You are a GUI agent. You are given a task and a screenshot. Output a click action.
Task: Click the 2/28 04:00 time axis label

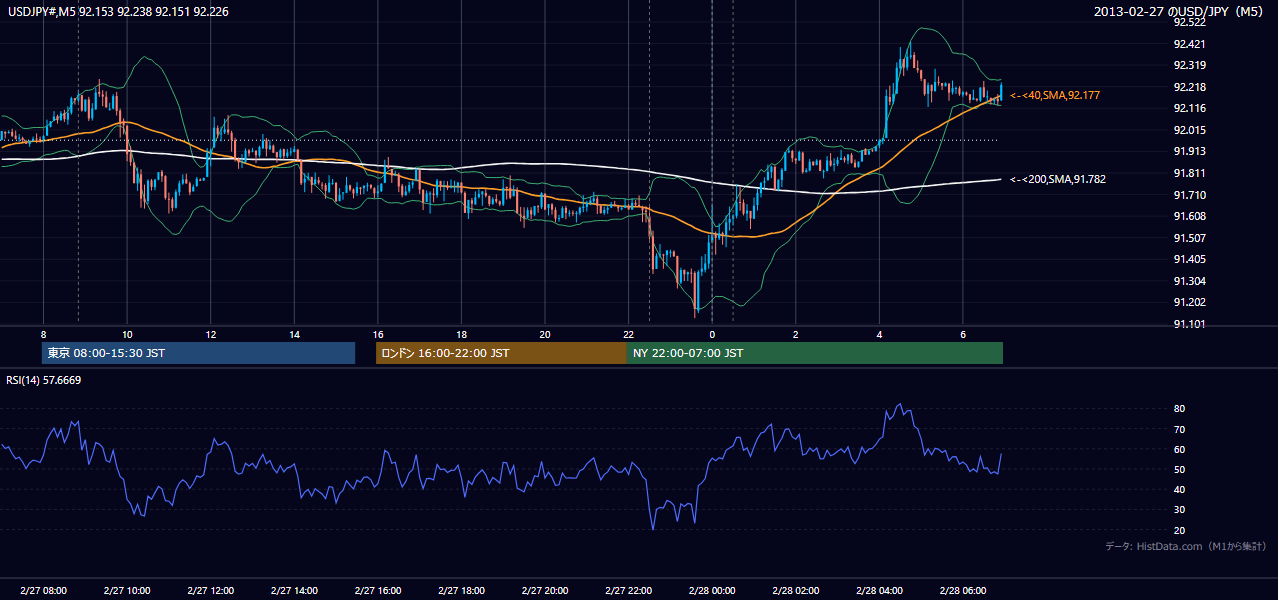pyautogui.click(x=879, y=591)
